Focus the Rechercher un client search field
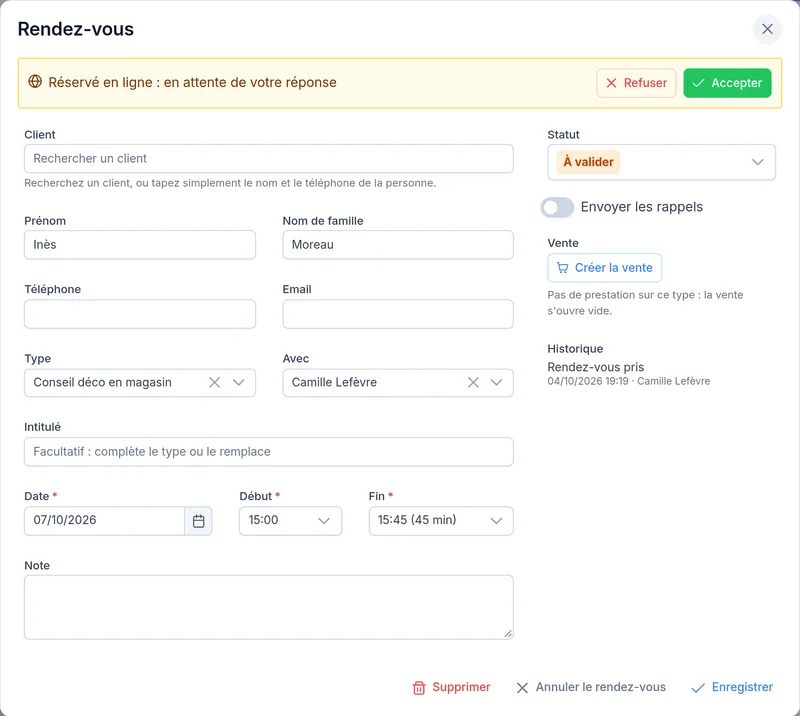This screenshot has width=800, height=716. click(268, 159)
